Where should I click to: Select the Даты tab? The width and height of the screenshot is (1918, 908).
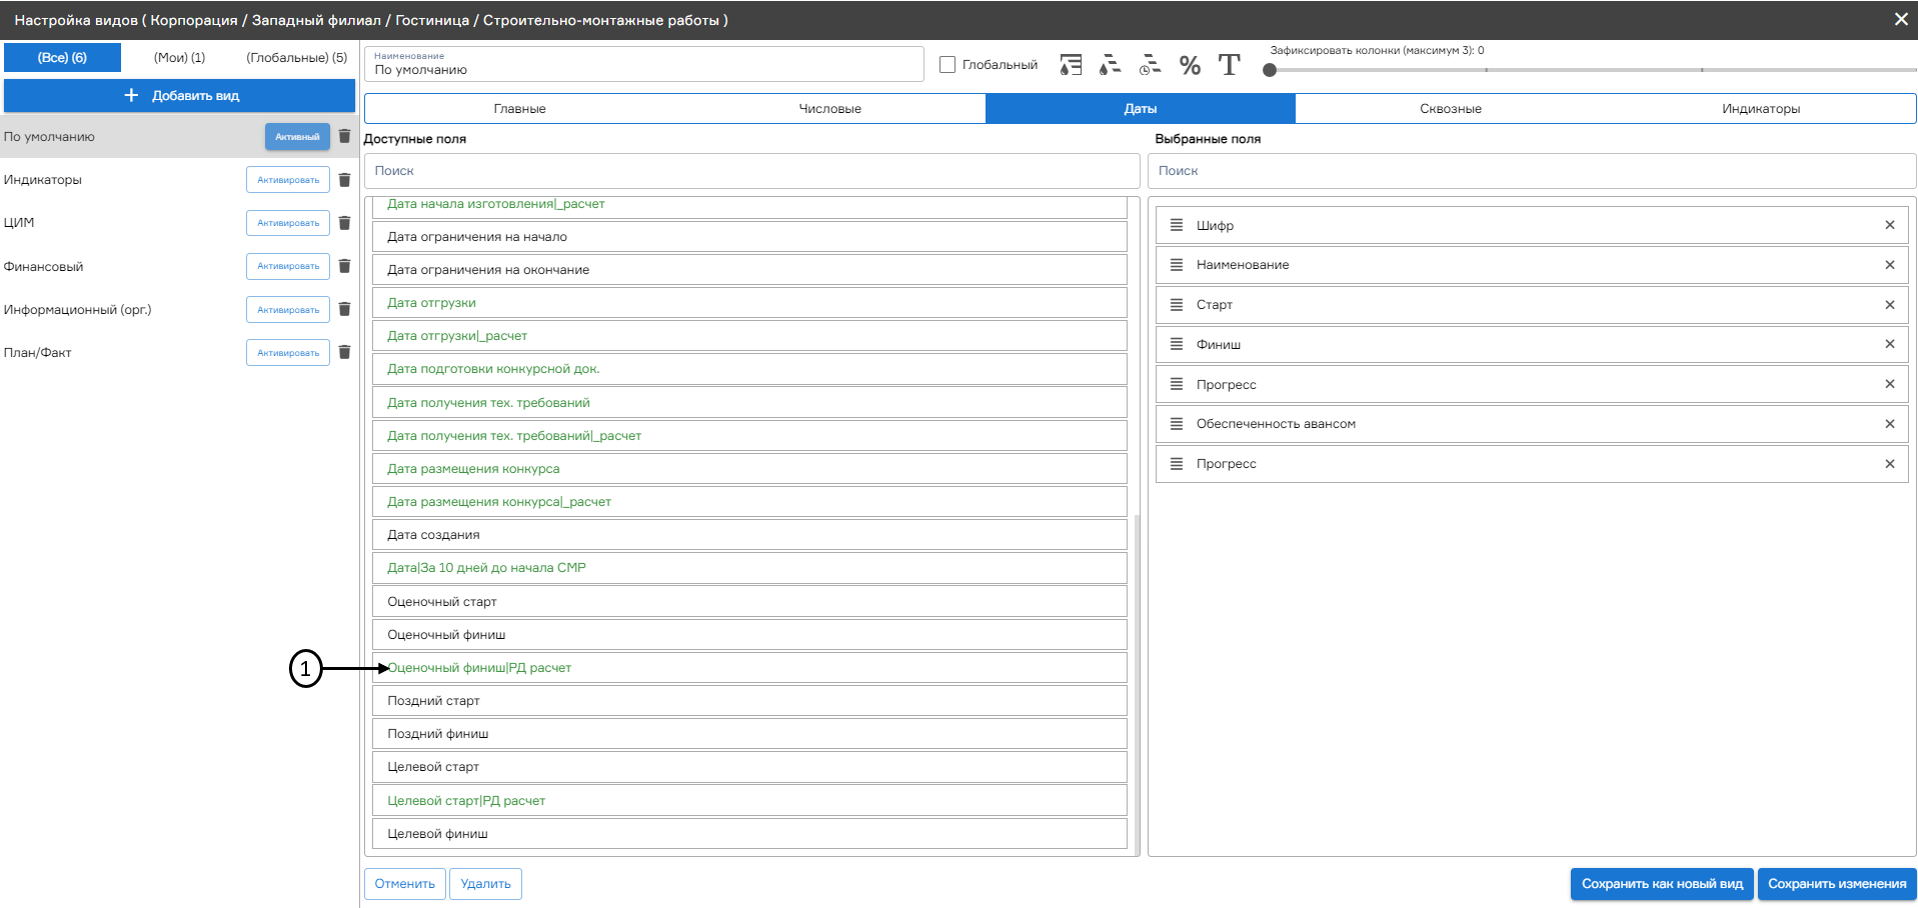pos(1140,108)
